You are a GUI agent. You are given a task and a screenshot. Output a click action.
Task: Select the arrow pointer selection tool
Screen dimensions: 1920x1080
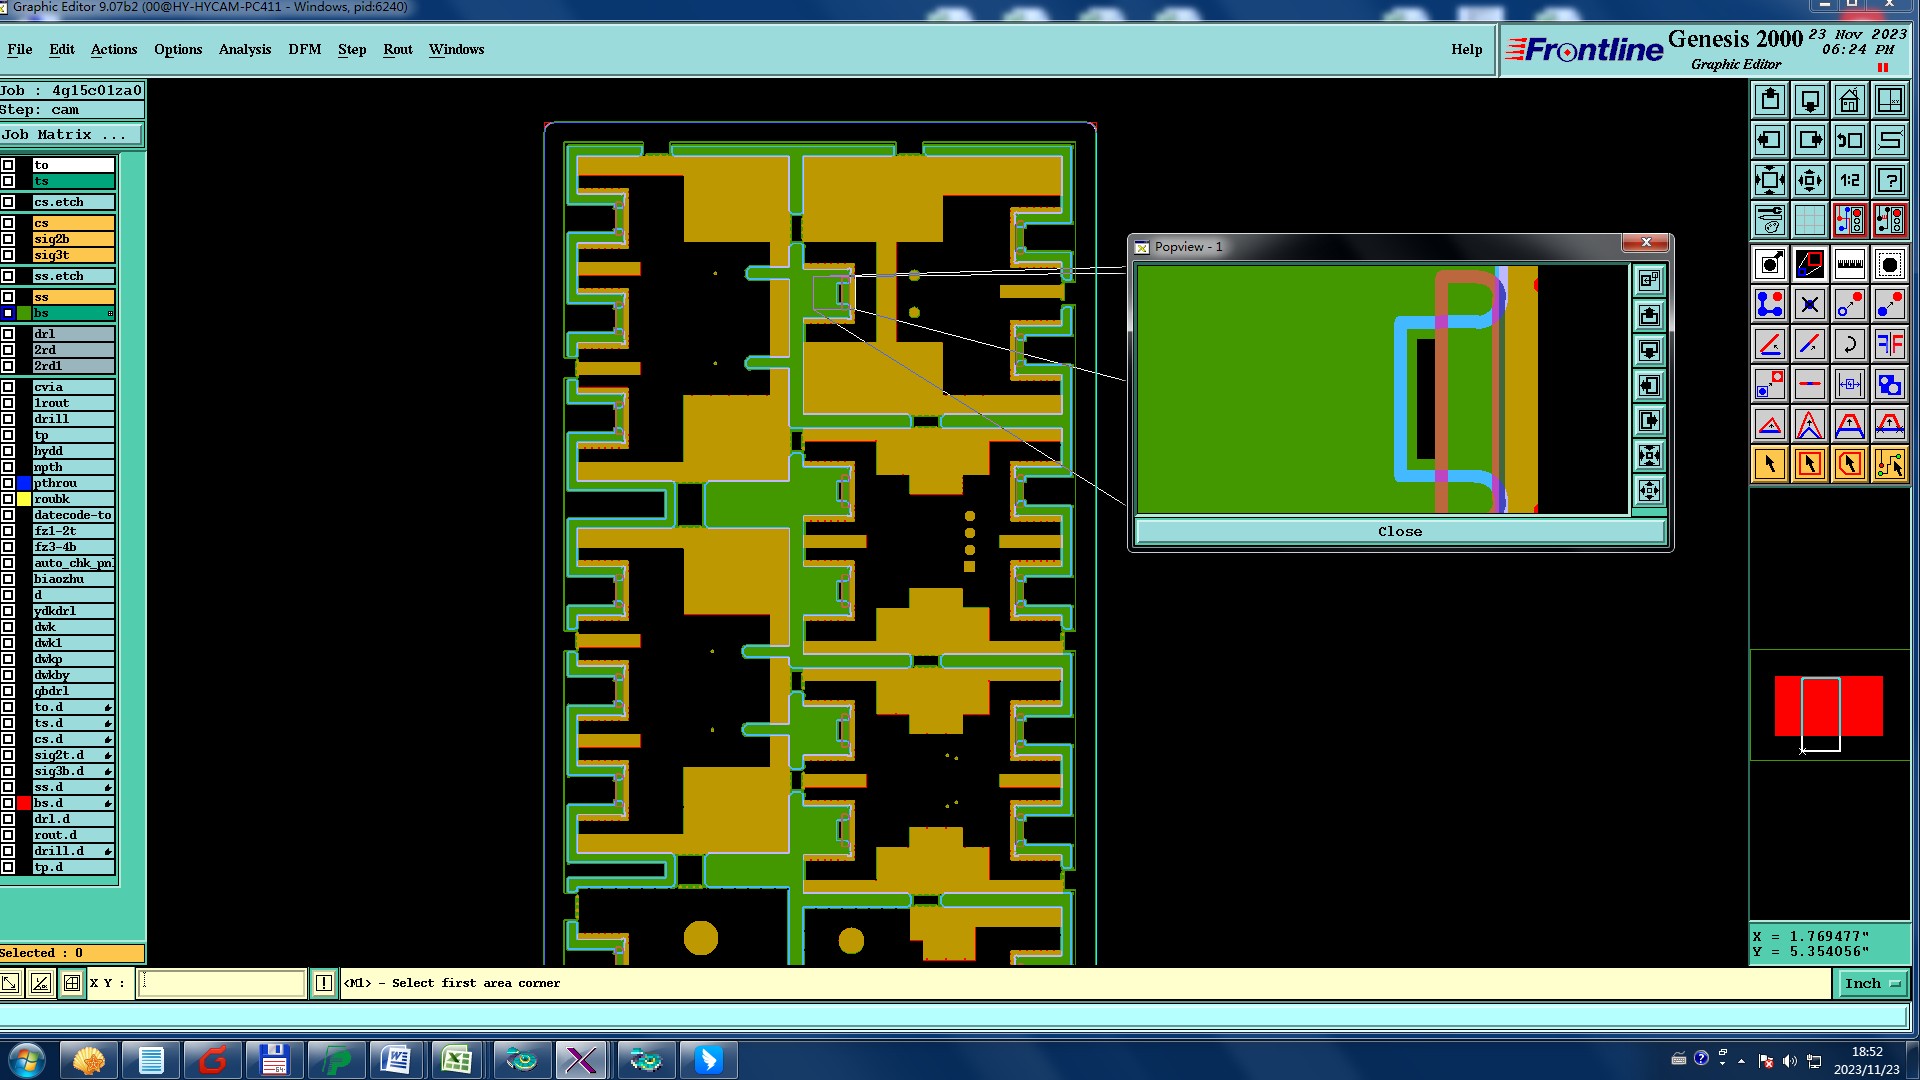click(x=1769, y=464)
